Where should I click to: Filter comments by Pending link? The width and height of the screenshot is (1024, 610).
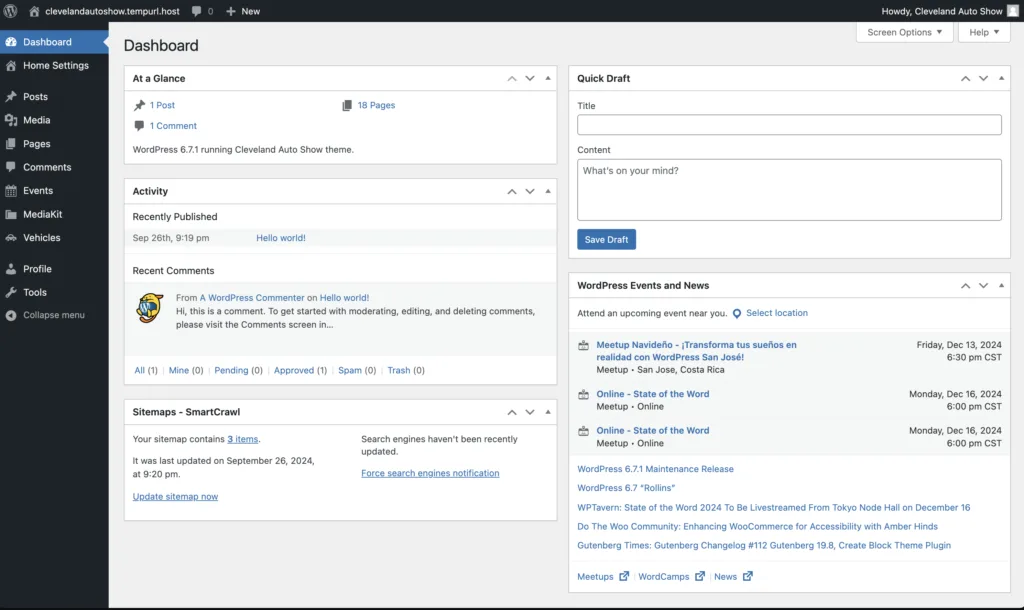(231, 370)
